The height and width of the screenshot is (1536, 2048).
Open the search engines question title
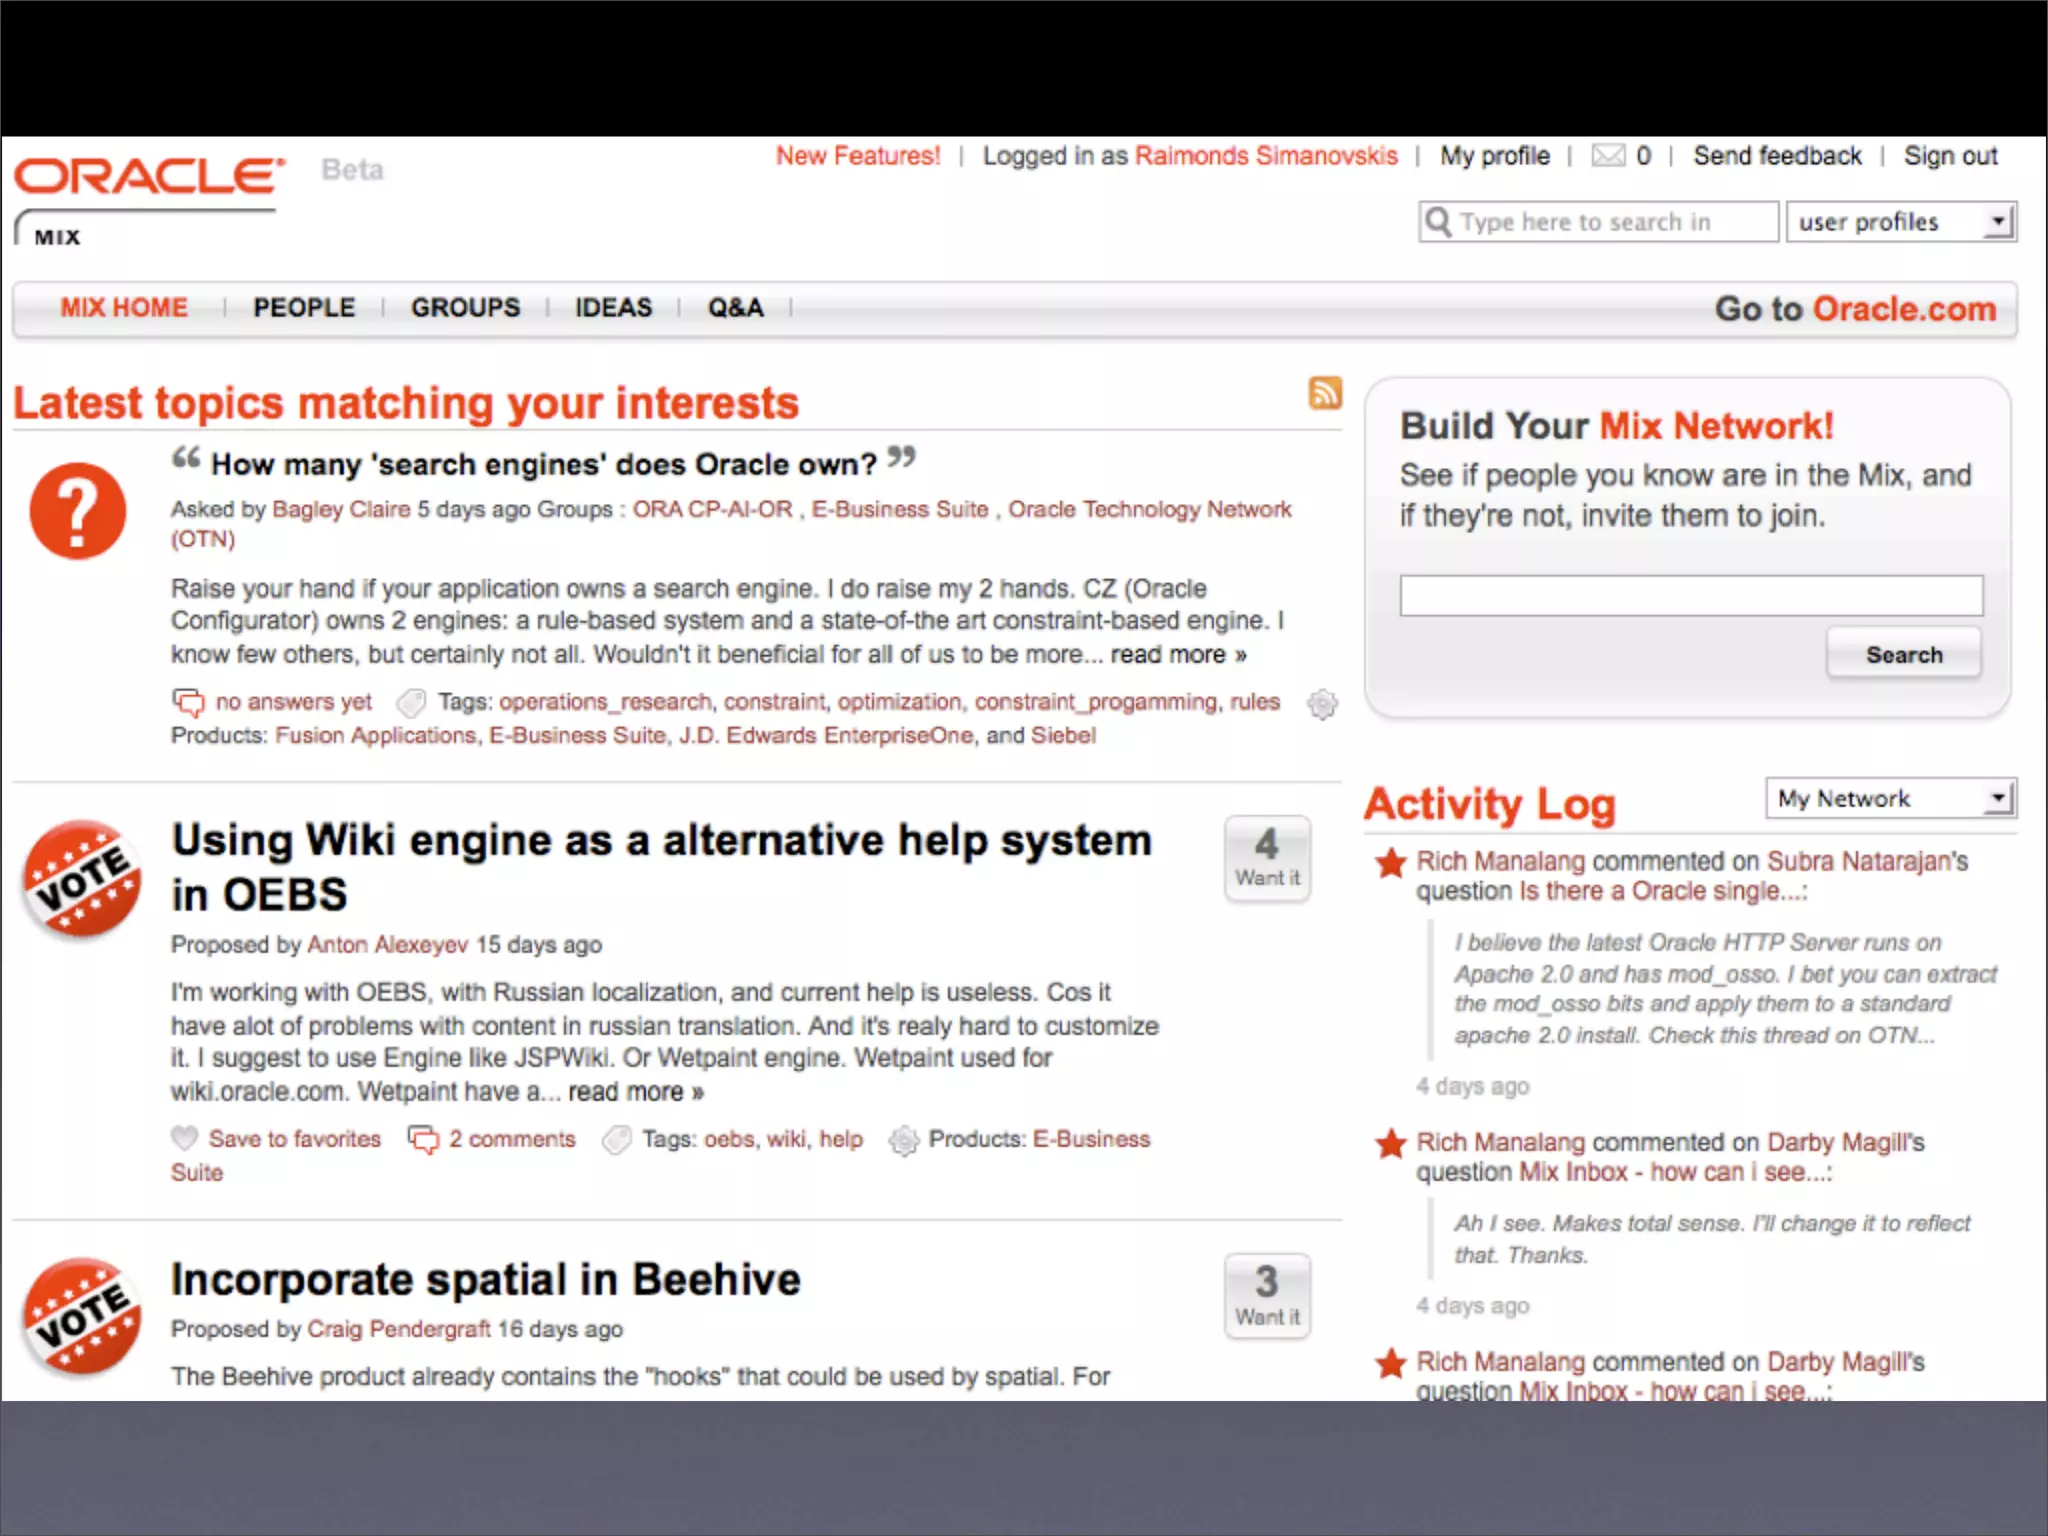(544, 464)
